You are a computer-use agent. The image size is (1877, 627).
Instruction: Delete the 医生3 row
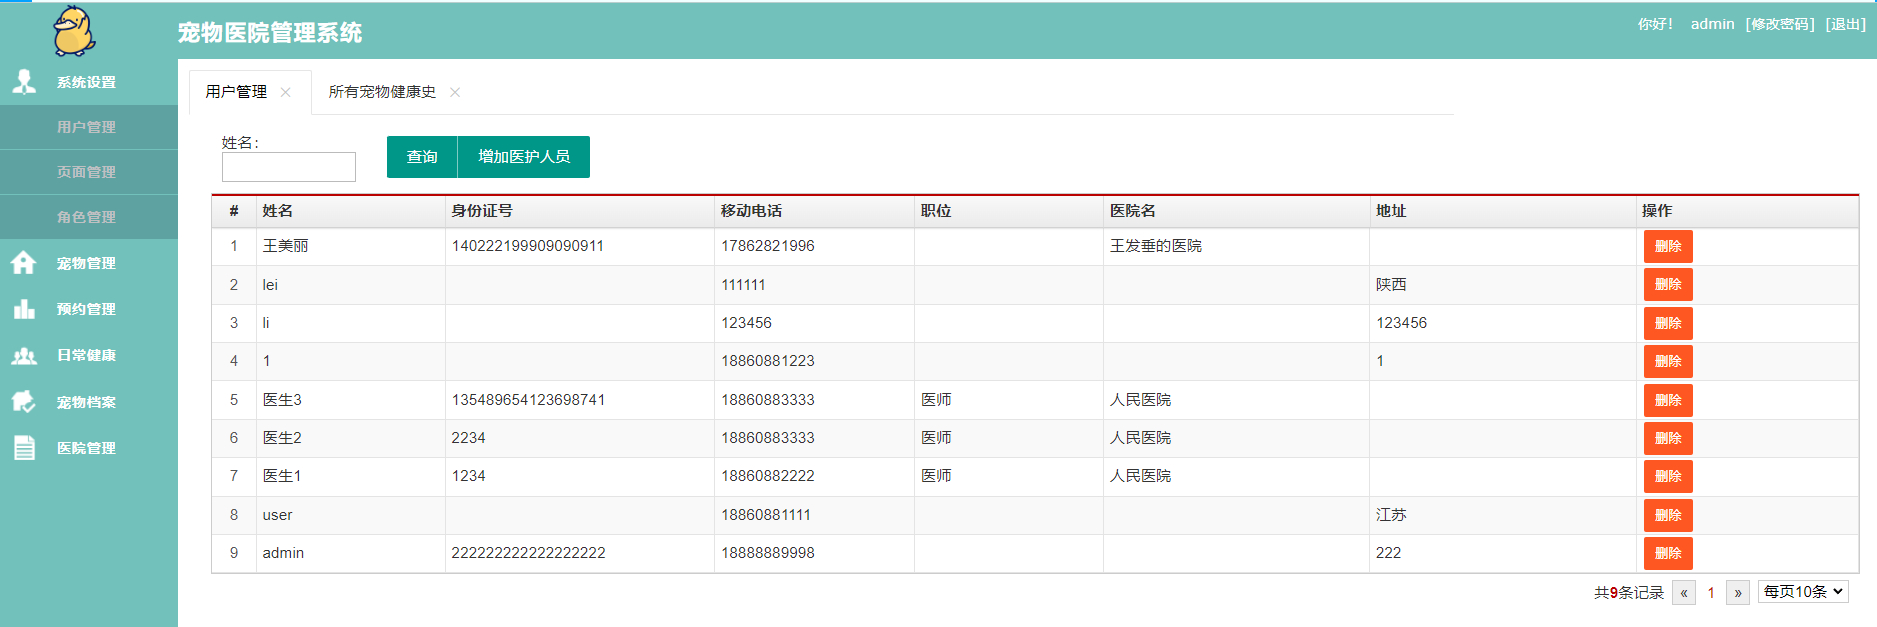(x=1668, y=400)
